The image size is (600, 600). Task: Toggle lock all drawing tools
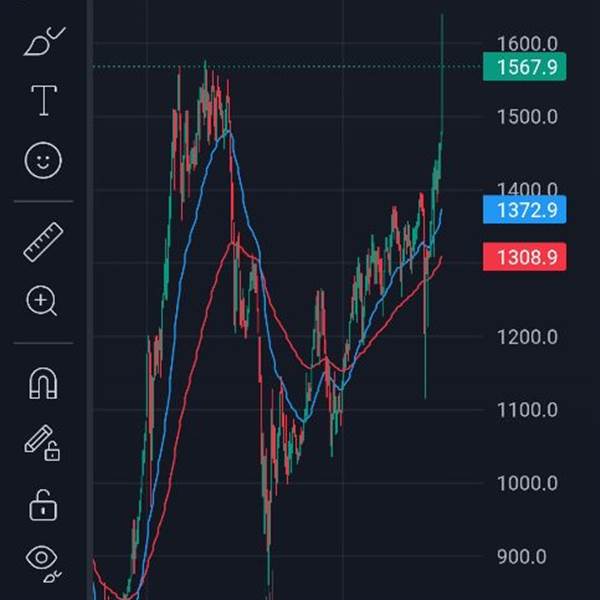click(43, 505)
